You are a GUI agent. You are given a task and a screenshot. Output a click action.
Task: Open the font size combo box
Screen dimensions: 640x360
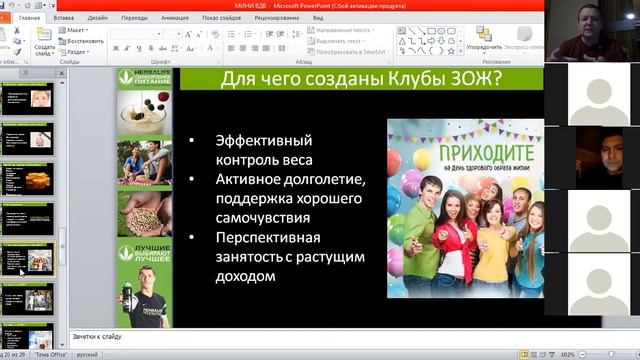tap(173, 34)
